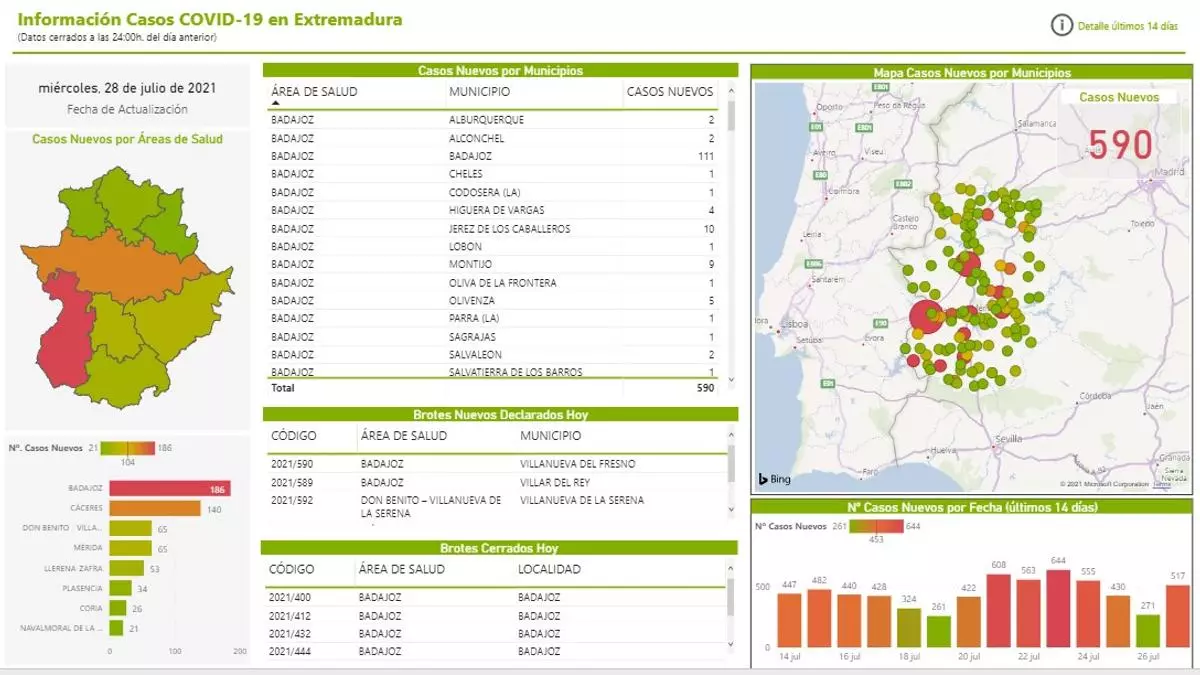Sort table by CASOS NUEVOS column header
Viewport: 1200px width, 675px height.
click(x=669, y=92)
